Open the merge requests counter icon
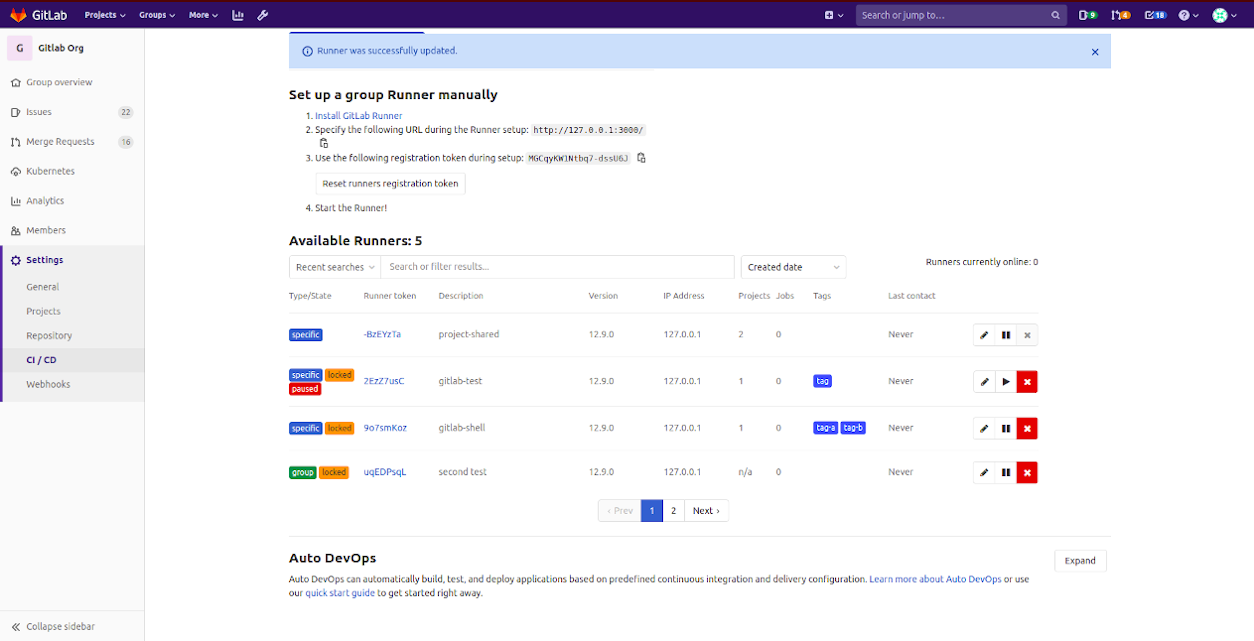The width and height of the screenshot is (1254, 641). (x=1122, y=15)
